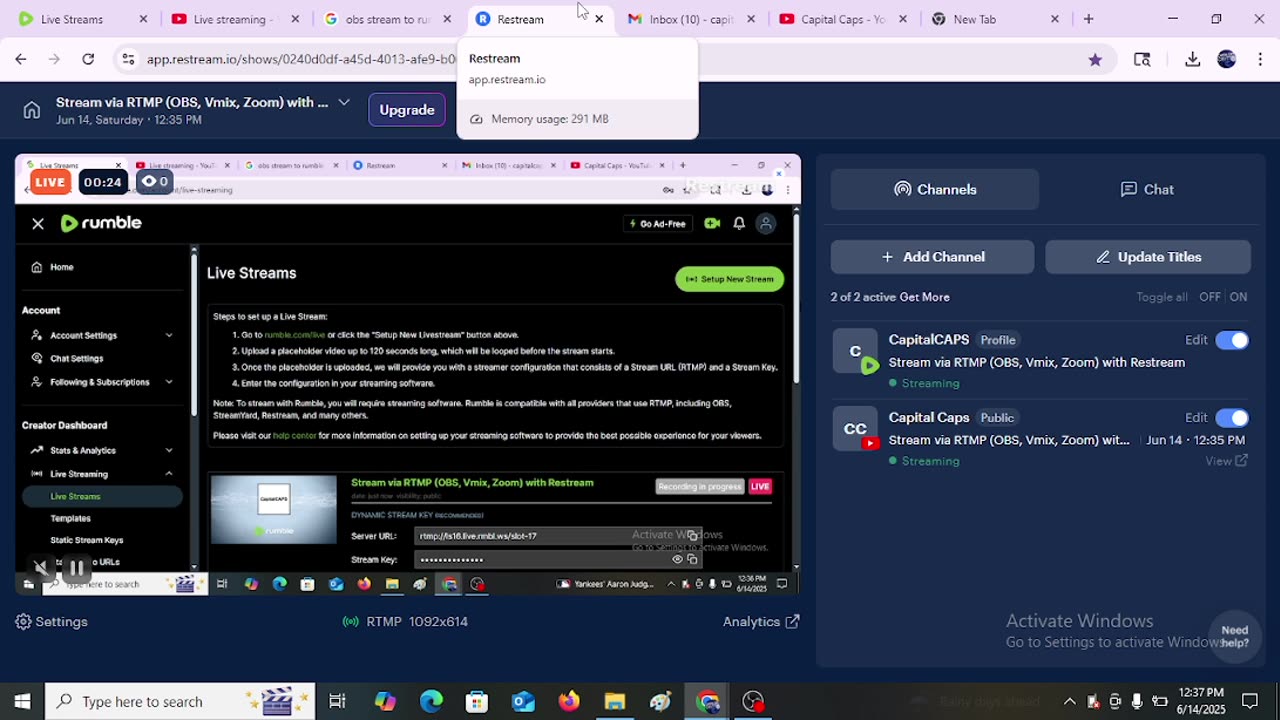Pause the stream preview playback
Image resolution: width=1280 pixels, height=720 pixels.
tap(77, 568)
